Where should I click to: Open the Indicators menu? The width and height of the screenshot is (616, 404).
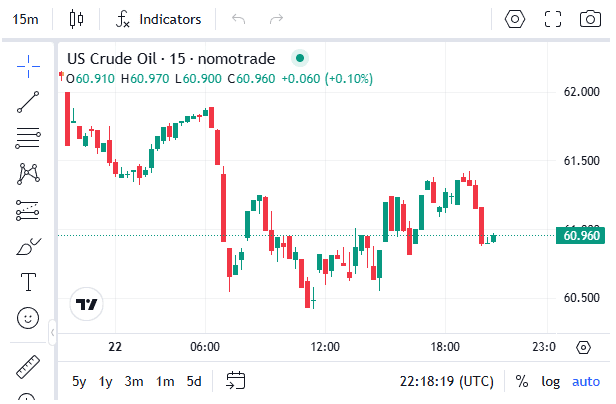click(159, 19)
